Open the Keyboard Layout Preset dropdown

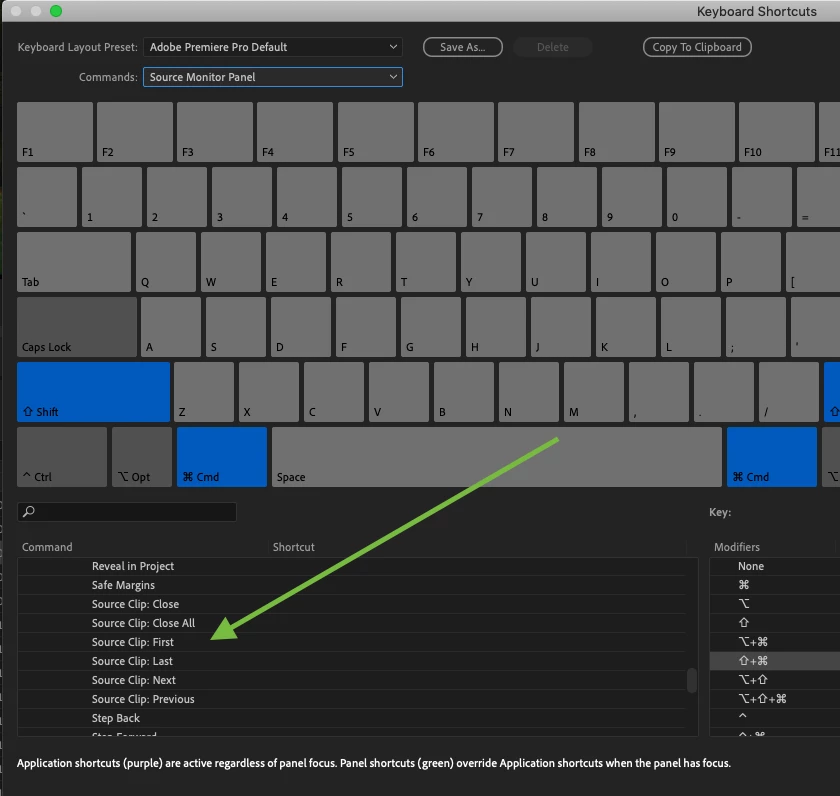(273, 47)
